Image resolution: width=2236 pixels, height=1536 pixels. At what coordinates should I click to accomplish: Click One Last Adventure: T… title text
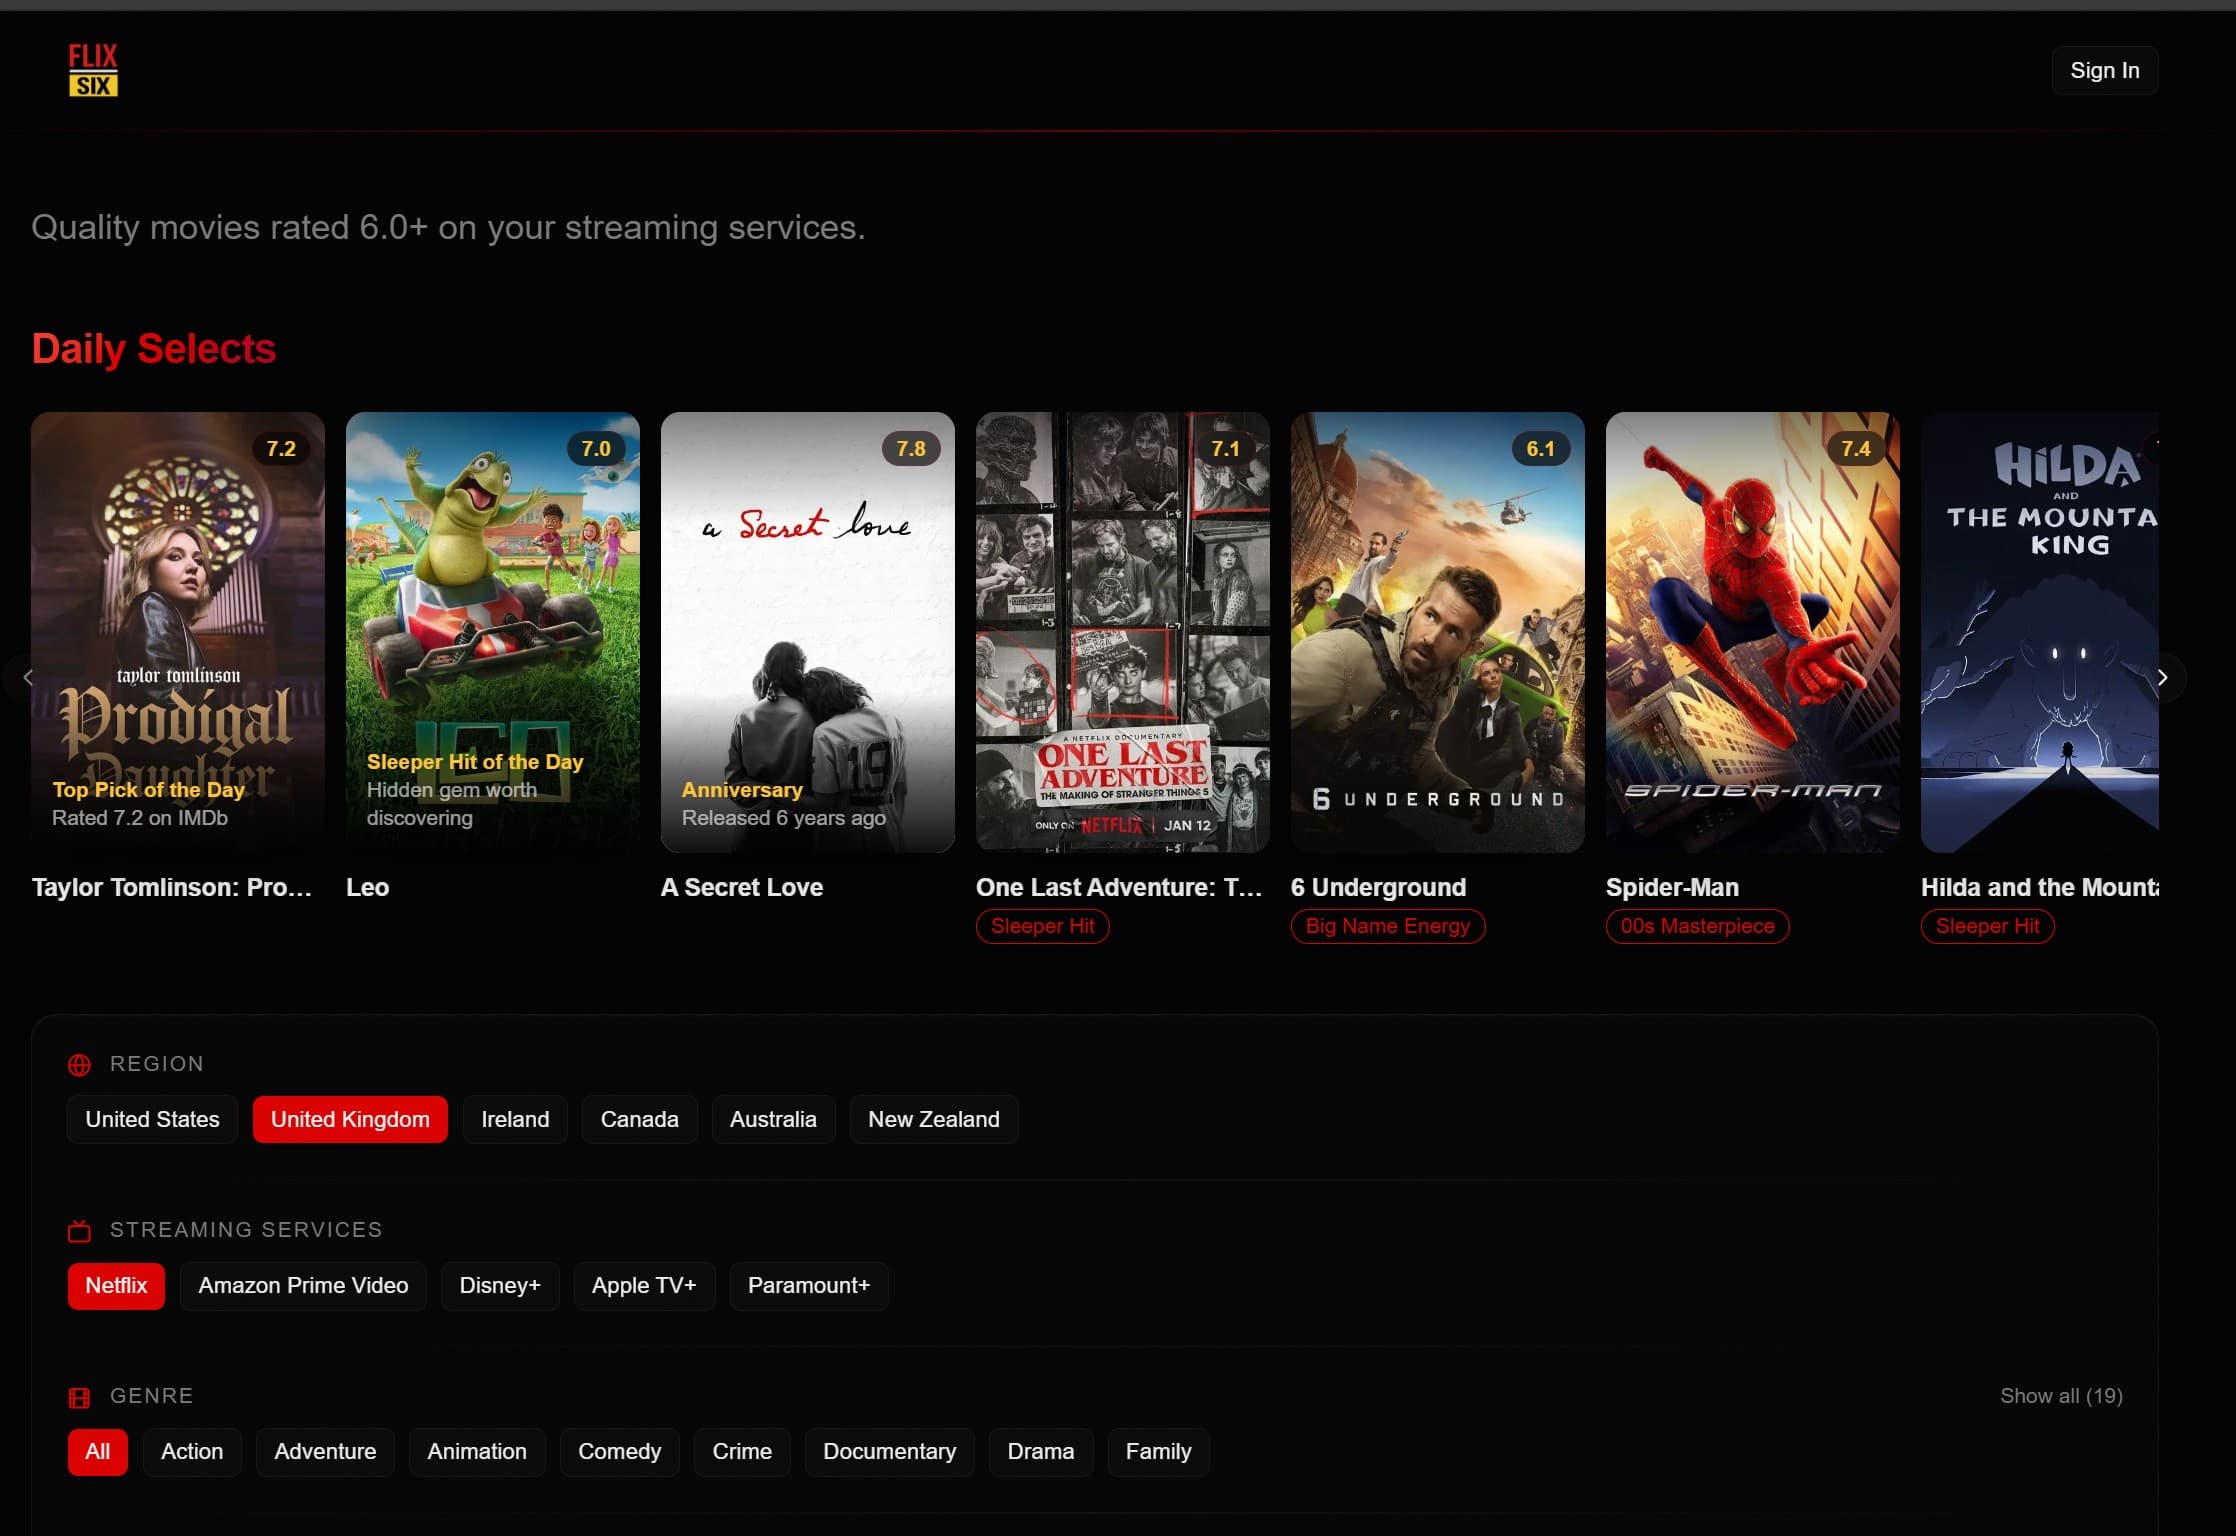click(1119, 887)
